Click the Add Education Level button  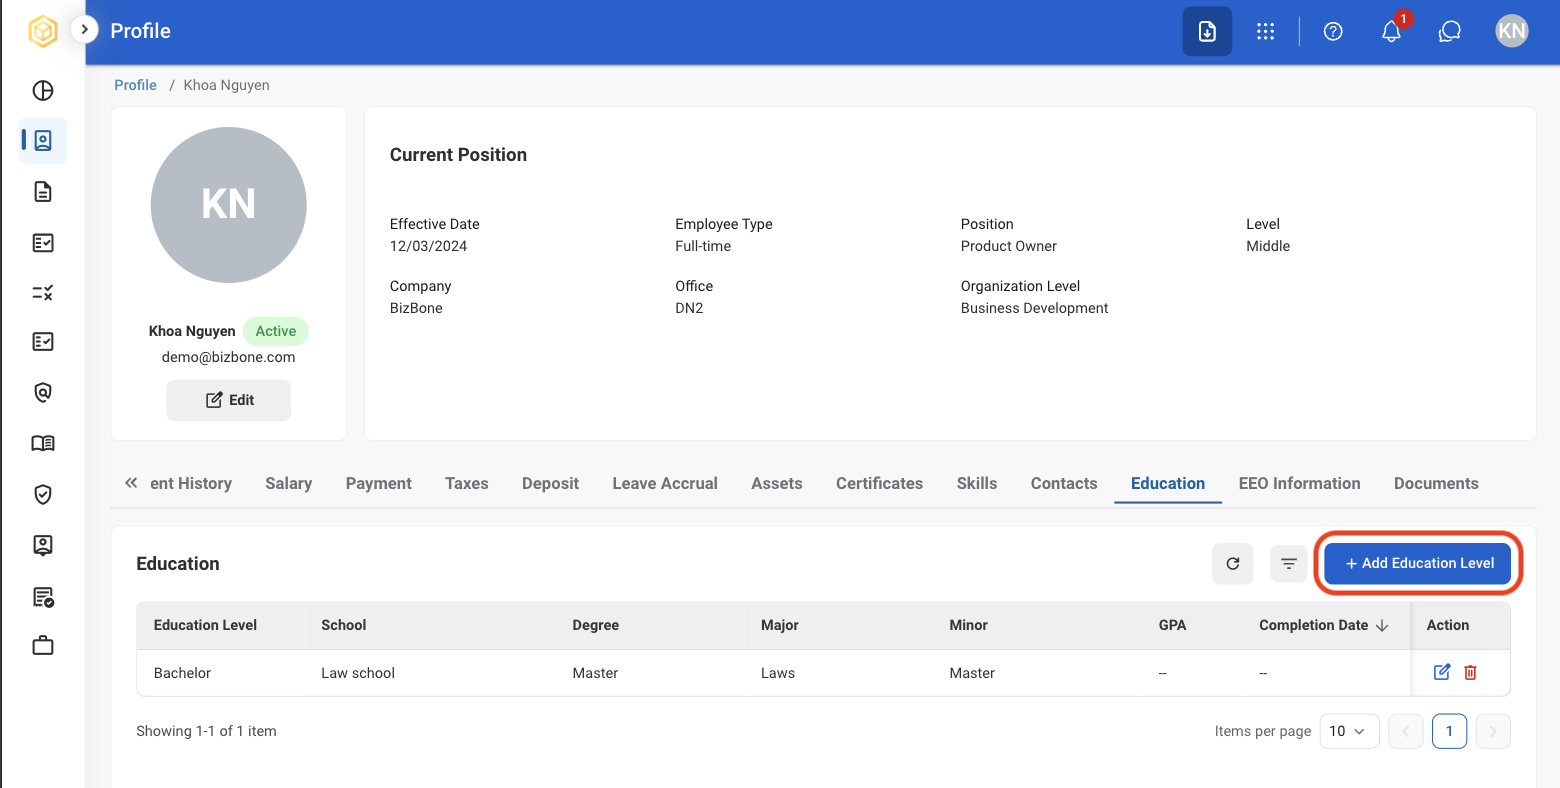click(1418, 563)
